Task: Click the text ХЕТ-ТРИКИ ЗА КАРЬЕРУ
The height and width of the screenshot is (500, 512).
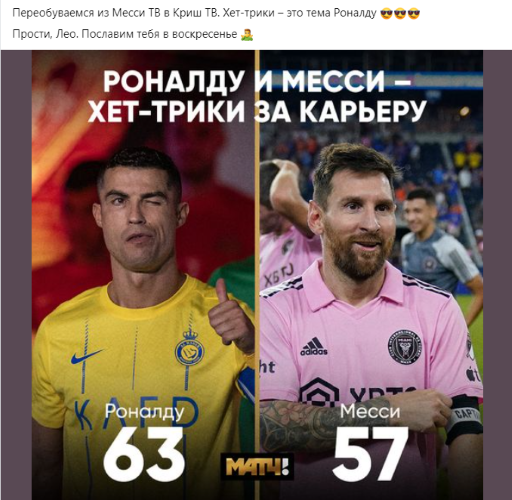Action: (x=257, y=112)
